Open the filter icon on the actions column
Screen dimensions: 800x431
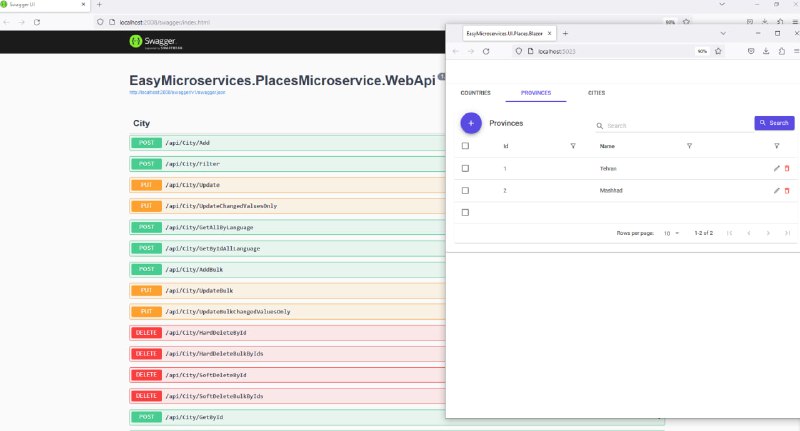(777, 146)
